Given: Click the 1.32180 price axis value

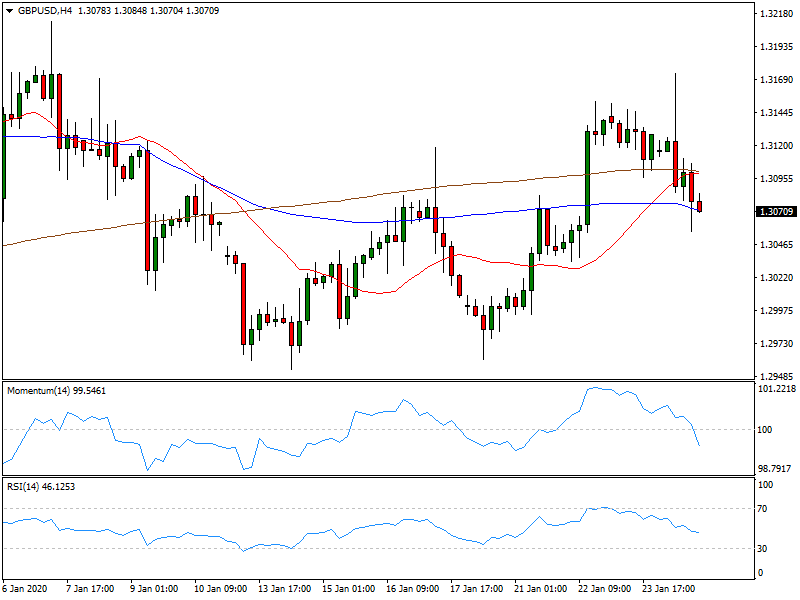Looking at the screenshot, I should pyautogui.click(x=777, y=14).
